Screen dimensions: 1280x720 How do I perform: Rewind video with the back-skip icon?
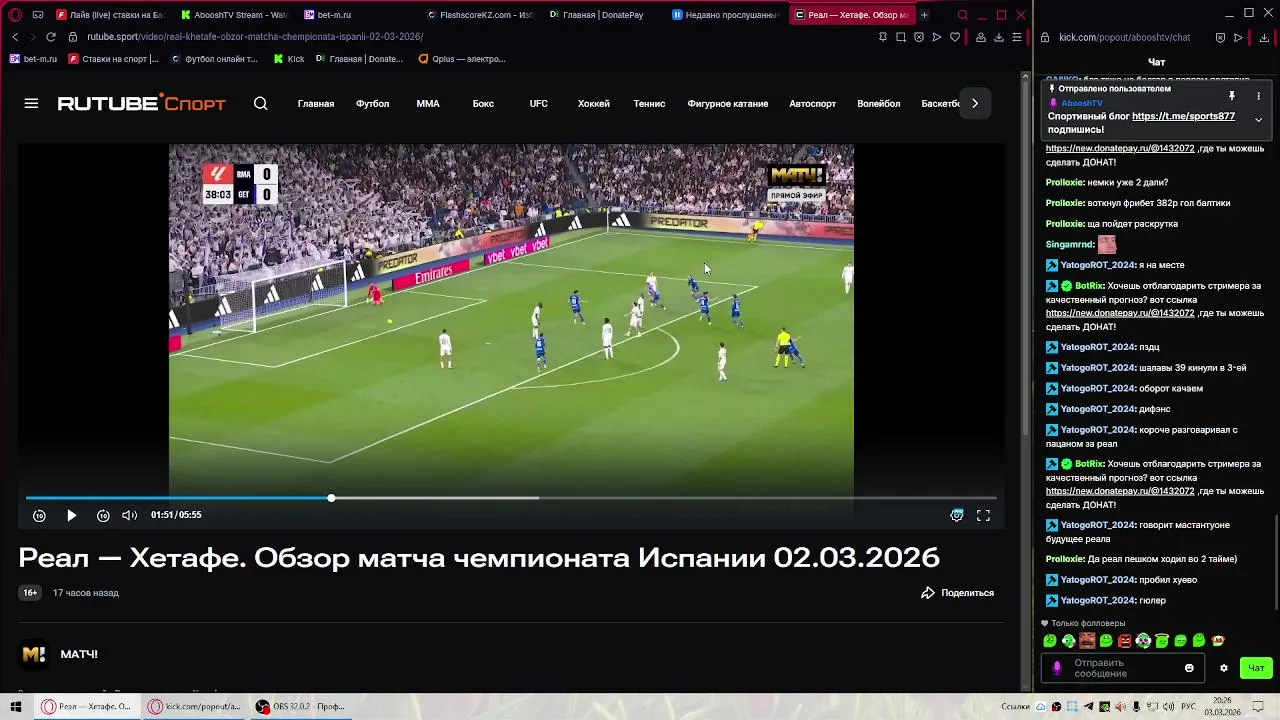click(39, 515)
